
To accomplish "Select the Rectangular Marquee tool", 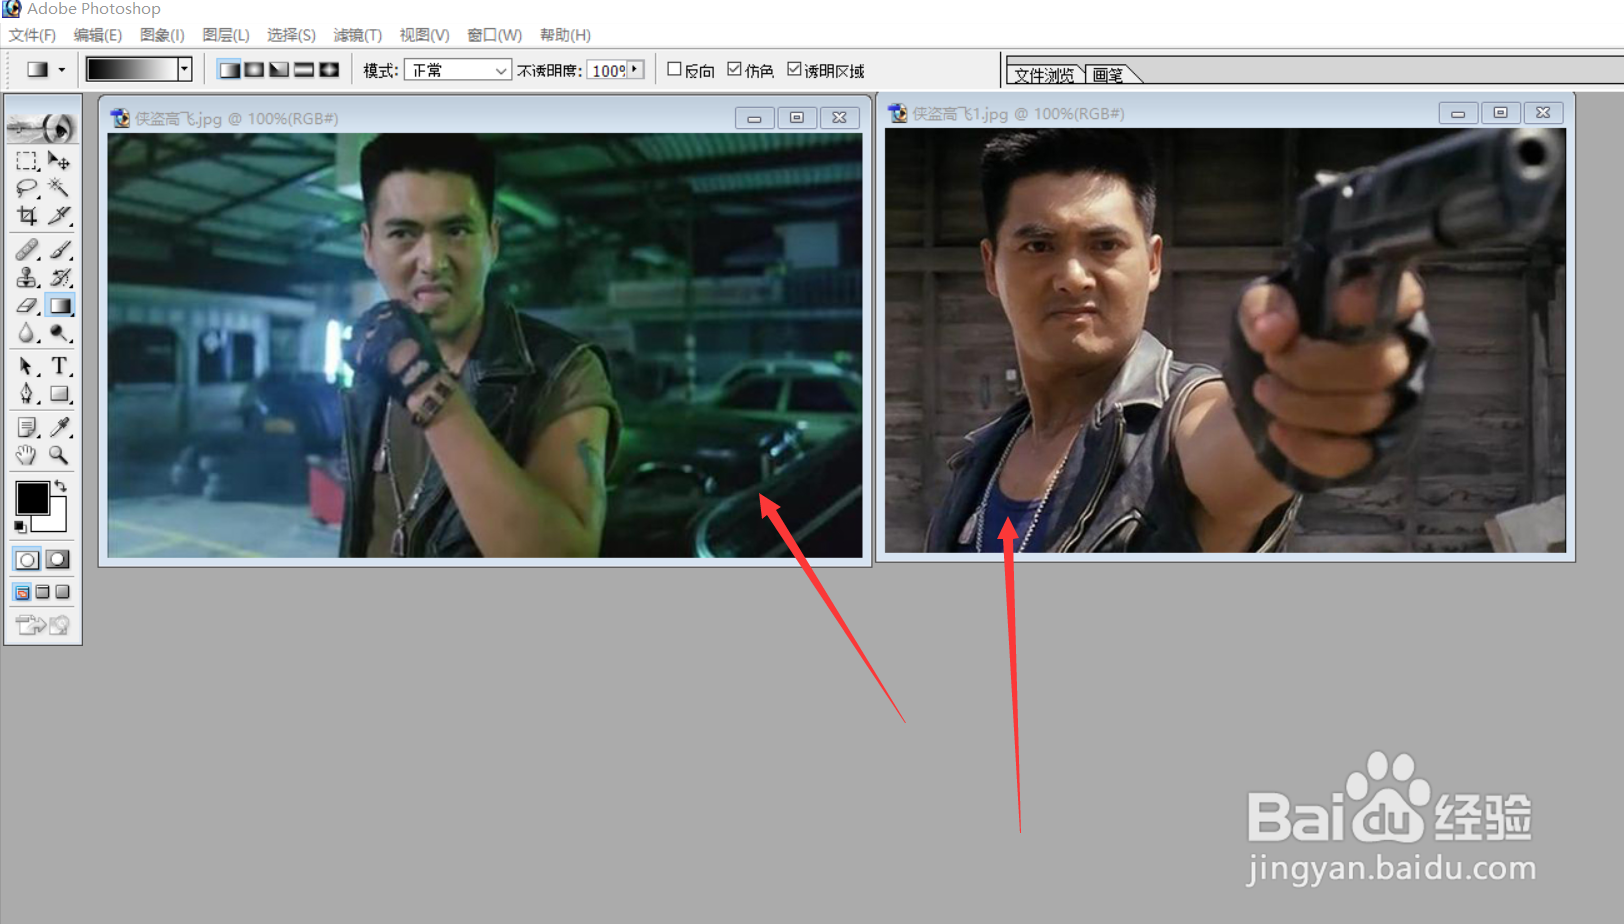I will (x=27, y=161).
